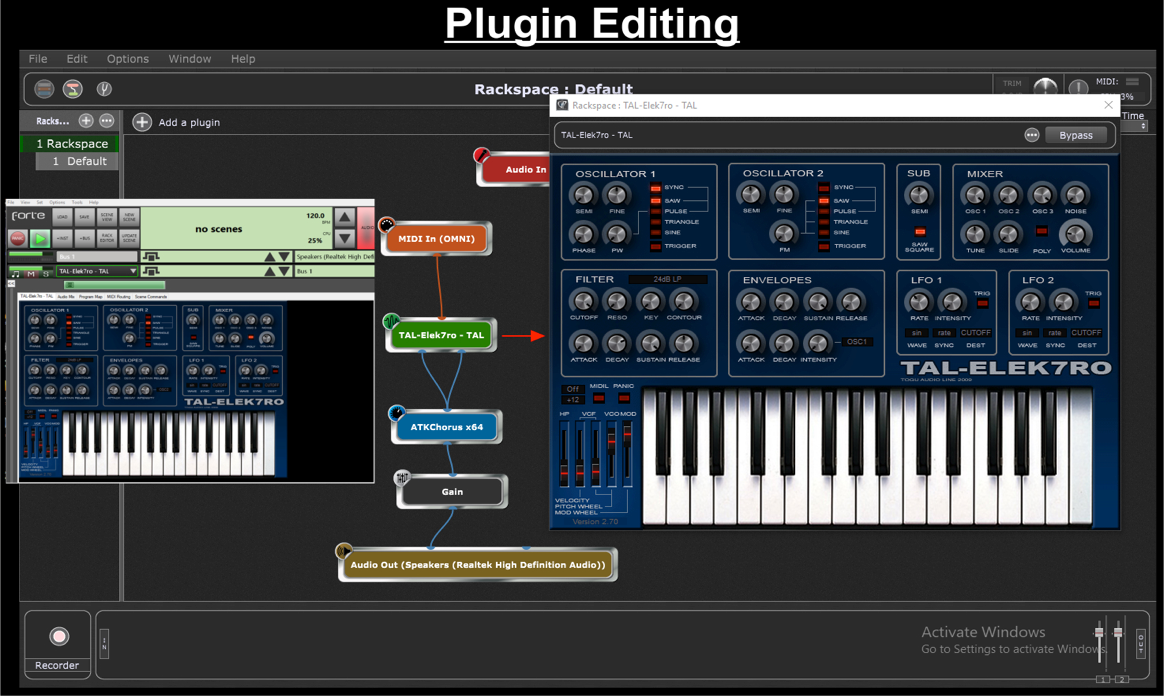Click the Filter RESO knob
This screenshot has height=696, width=1164.
tap(616, 301)
